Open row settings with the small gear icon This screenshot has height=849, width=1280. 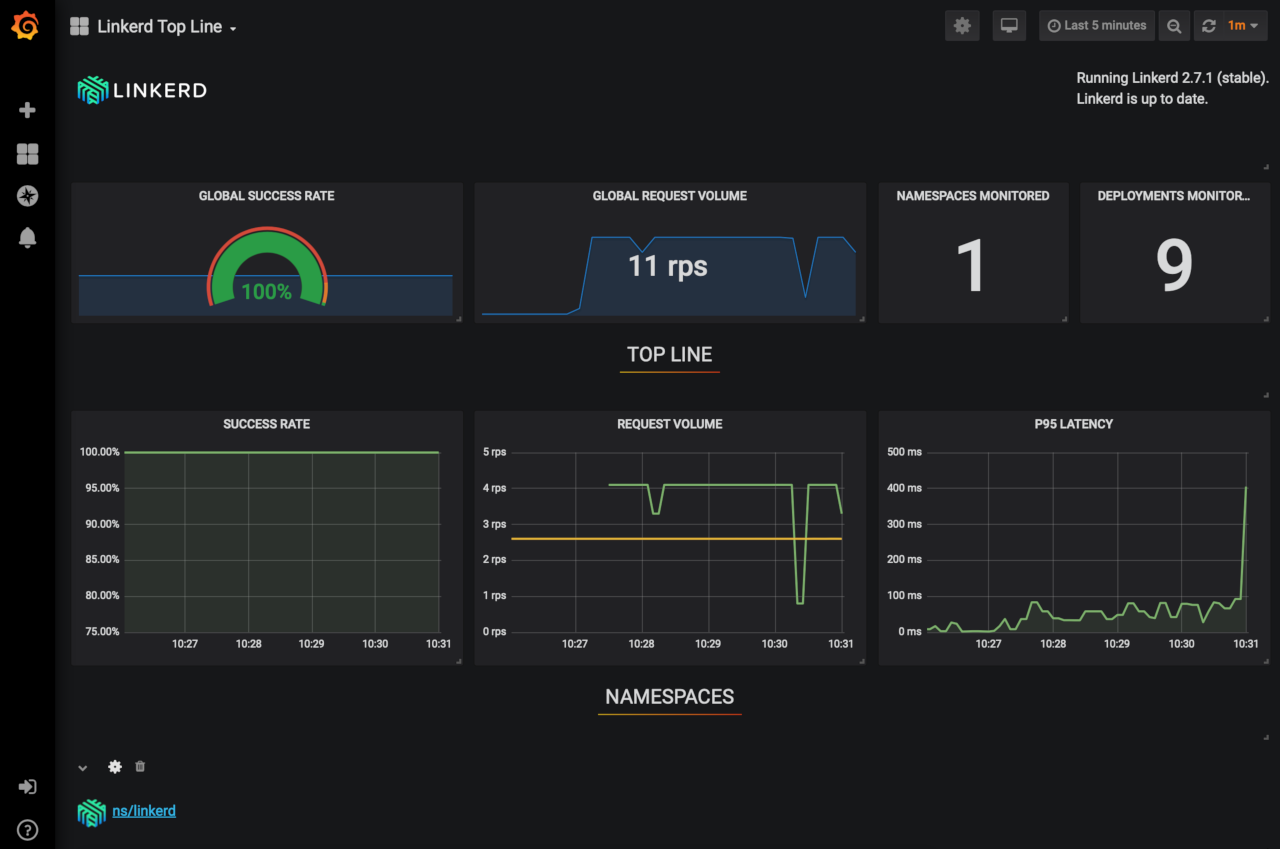click(x=114, y=766)
